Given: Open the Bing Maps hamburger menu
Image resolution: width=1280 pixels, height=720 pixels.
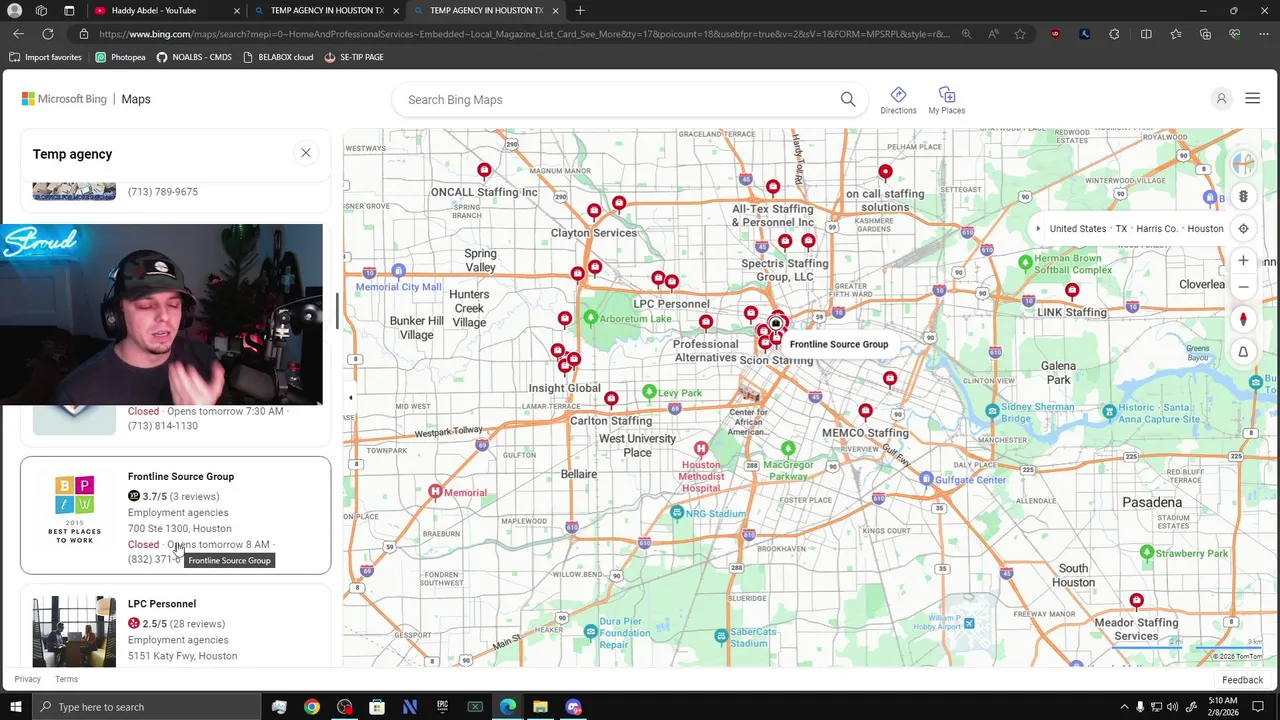Looking at the screenshot, I should tap(1252, 99).
